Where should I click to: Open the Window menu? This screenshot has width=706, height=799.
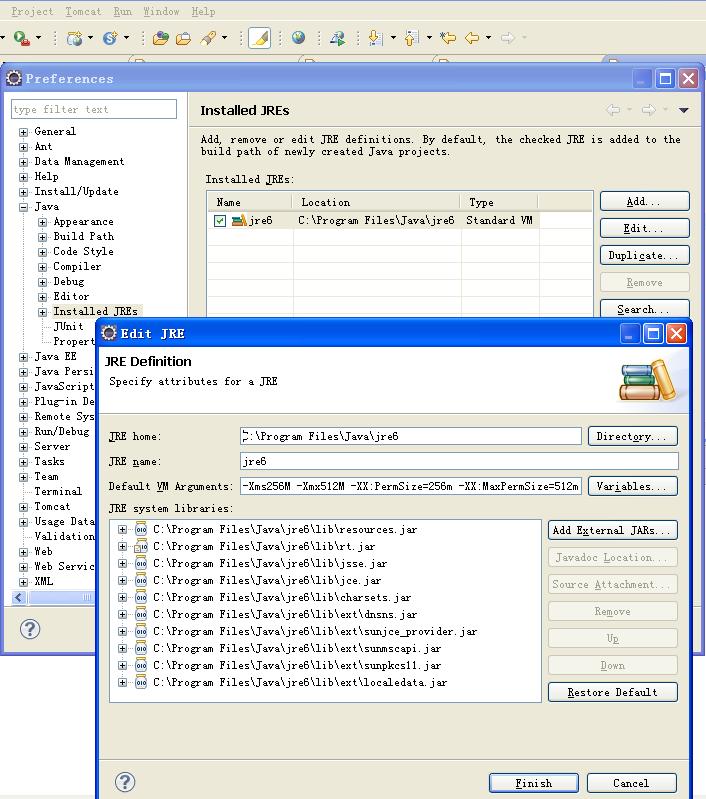coord(161,11)
